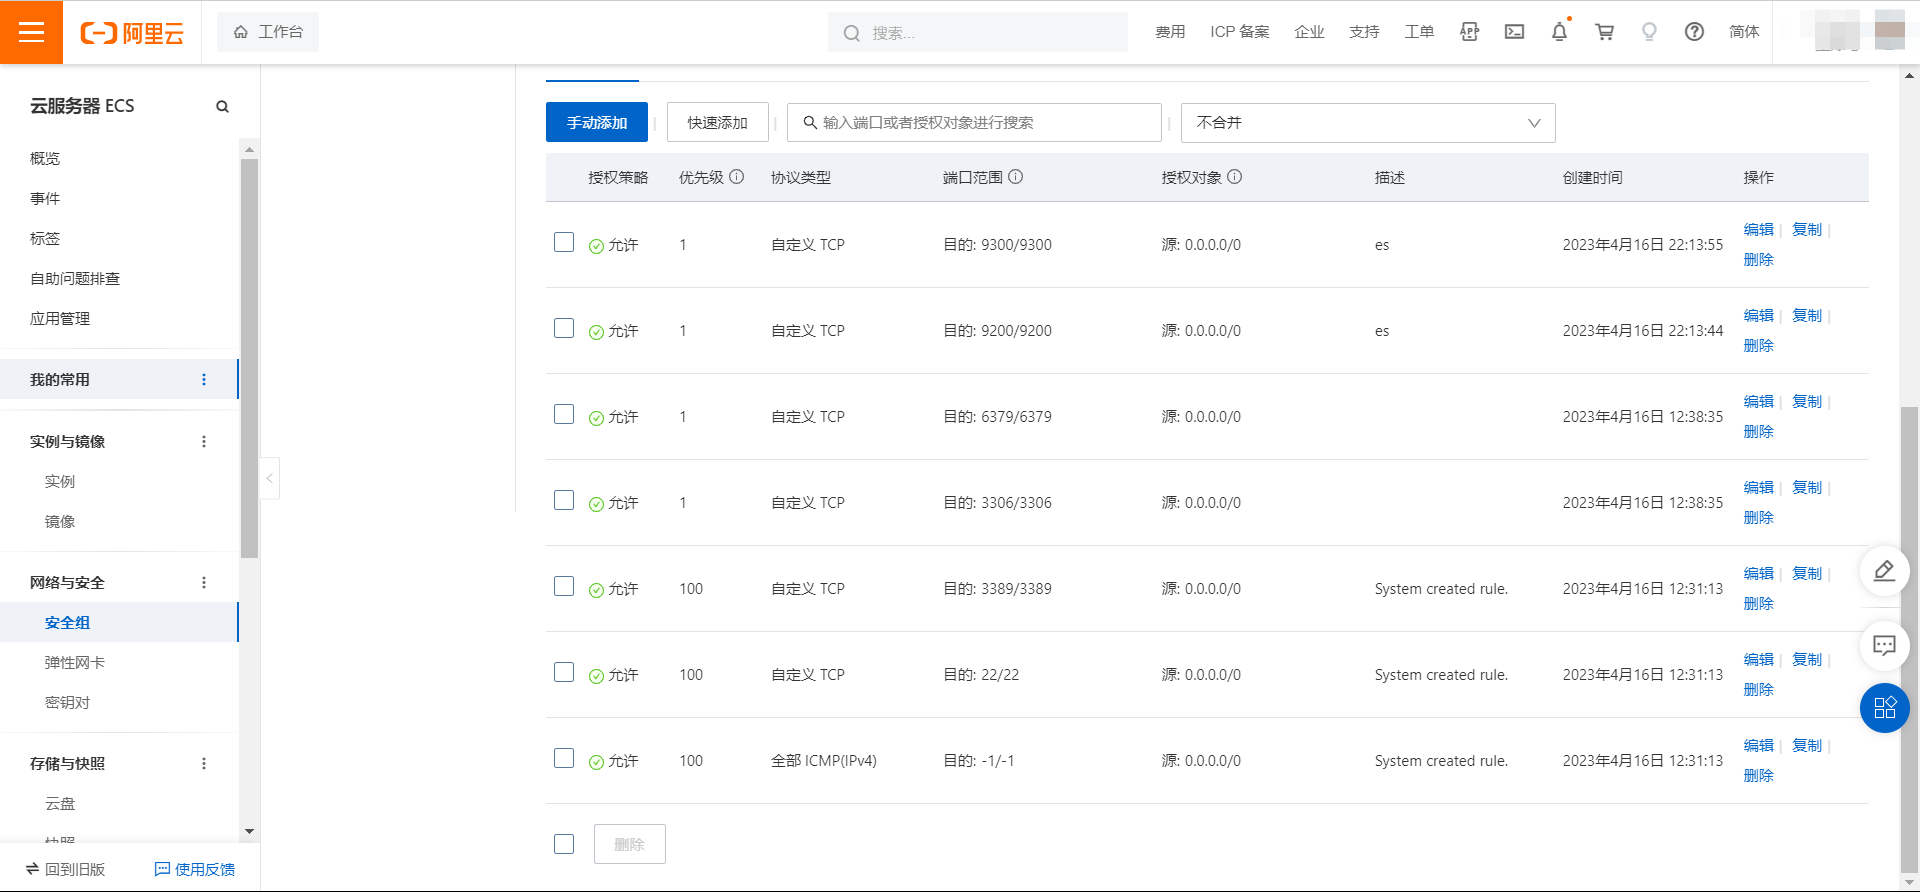This screenshot has height=892, width=1920.
Task: Open 事件 in sidebar
Action: (x=45, y=199)
